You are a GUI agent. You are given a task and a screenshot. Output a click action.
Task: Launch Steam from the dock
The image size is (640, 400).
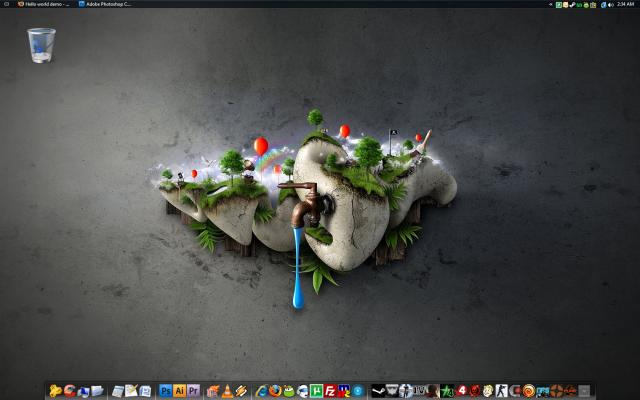click(378, 391)
